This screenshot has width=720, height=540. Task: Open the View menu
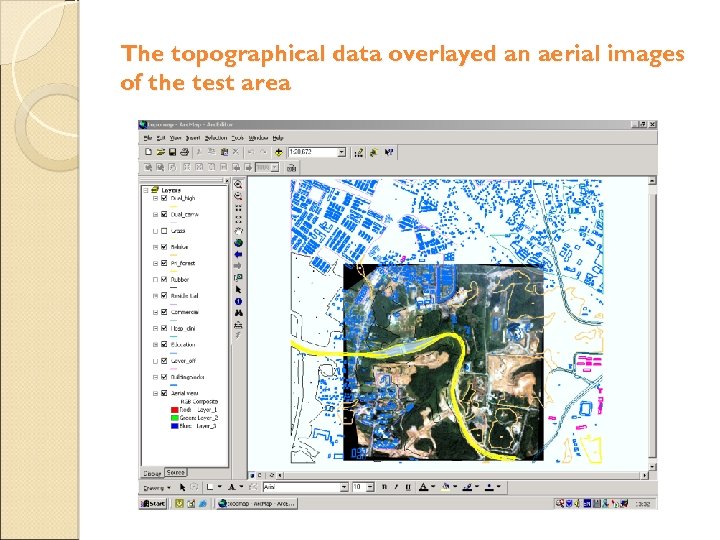(175, 138)
